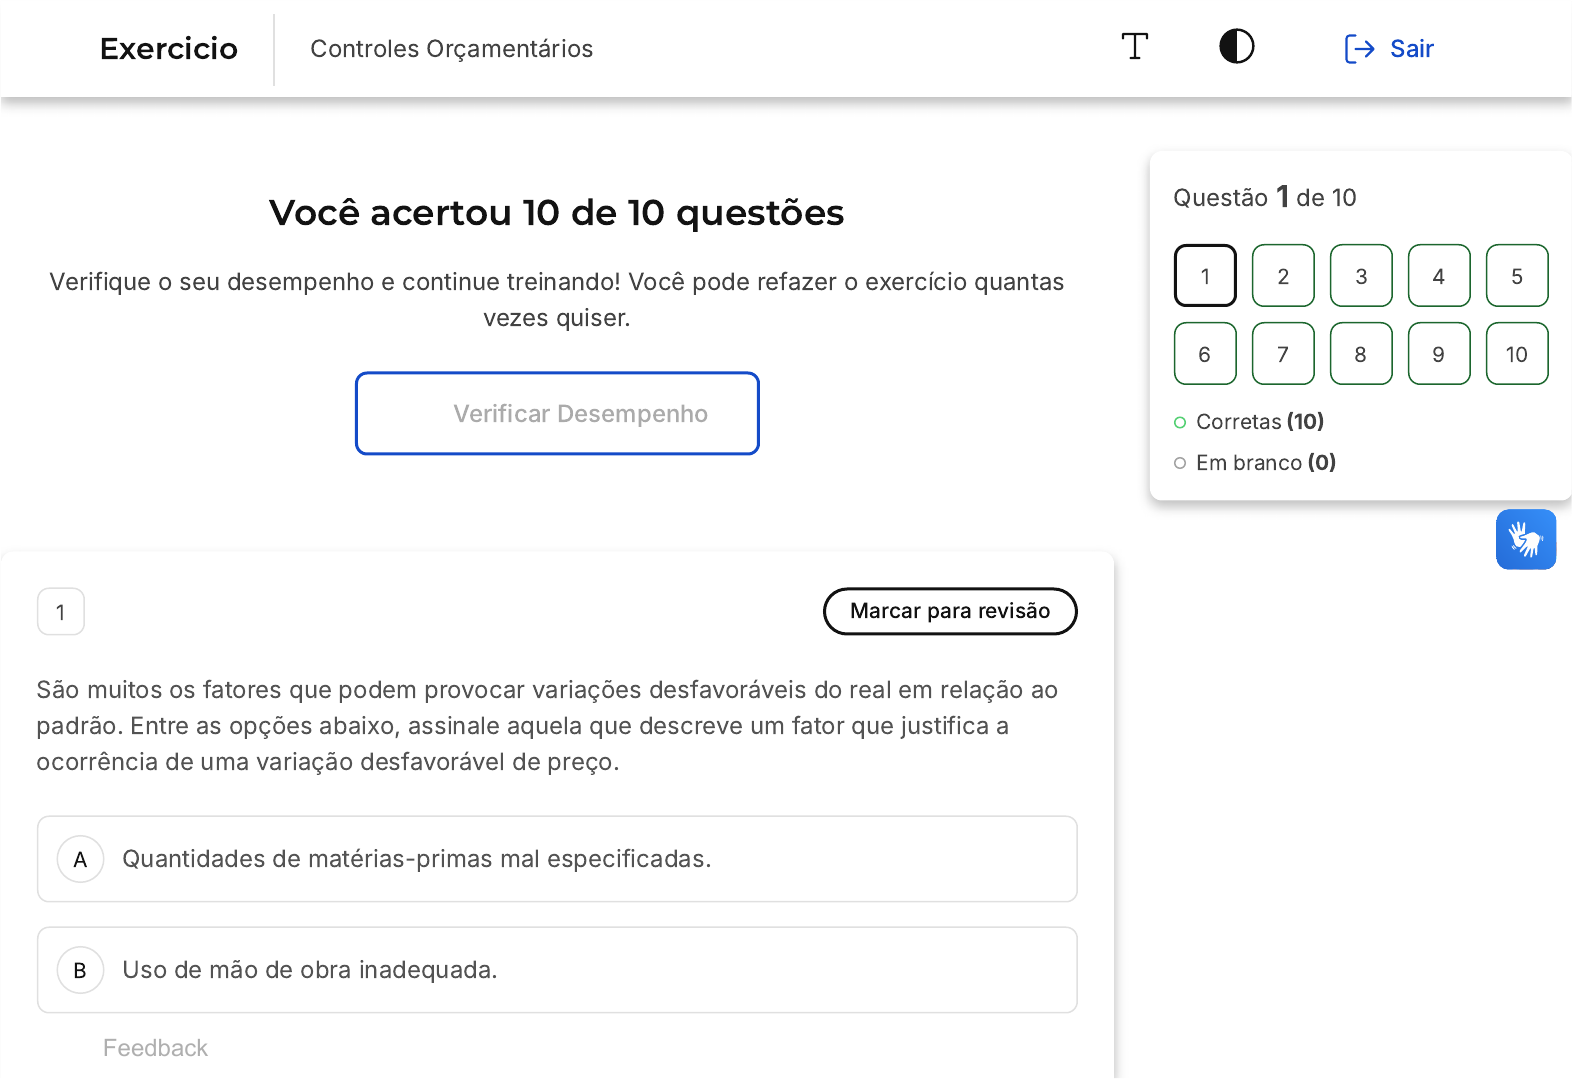Click the Exercicio header title
This screenshot has height=1079, width=1572.
click(169, 49)
